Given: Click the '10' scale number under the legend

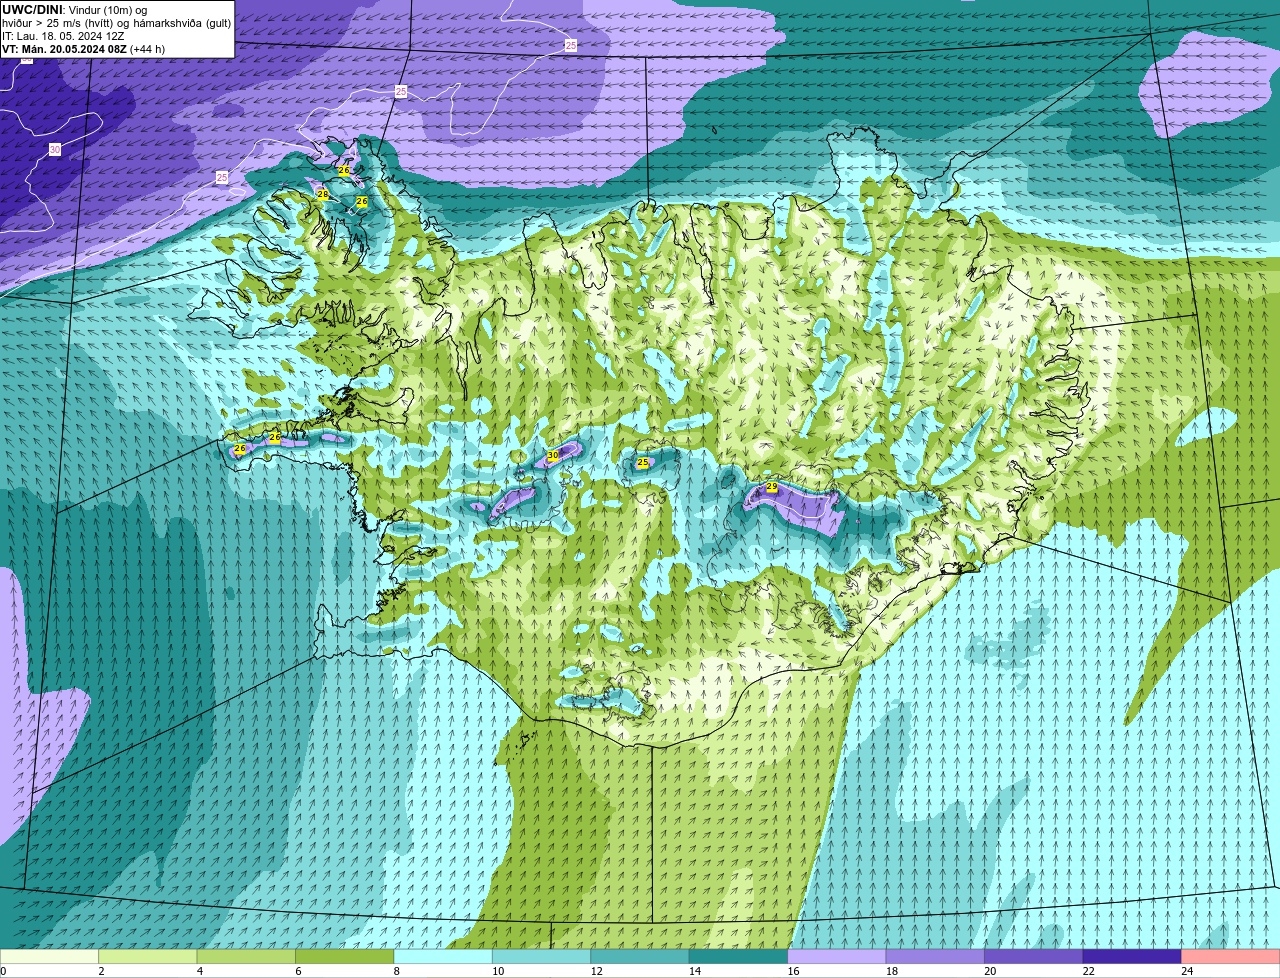Looking at the screenshot, I should click(x=497, y=971).
